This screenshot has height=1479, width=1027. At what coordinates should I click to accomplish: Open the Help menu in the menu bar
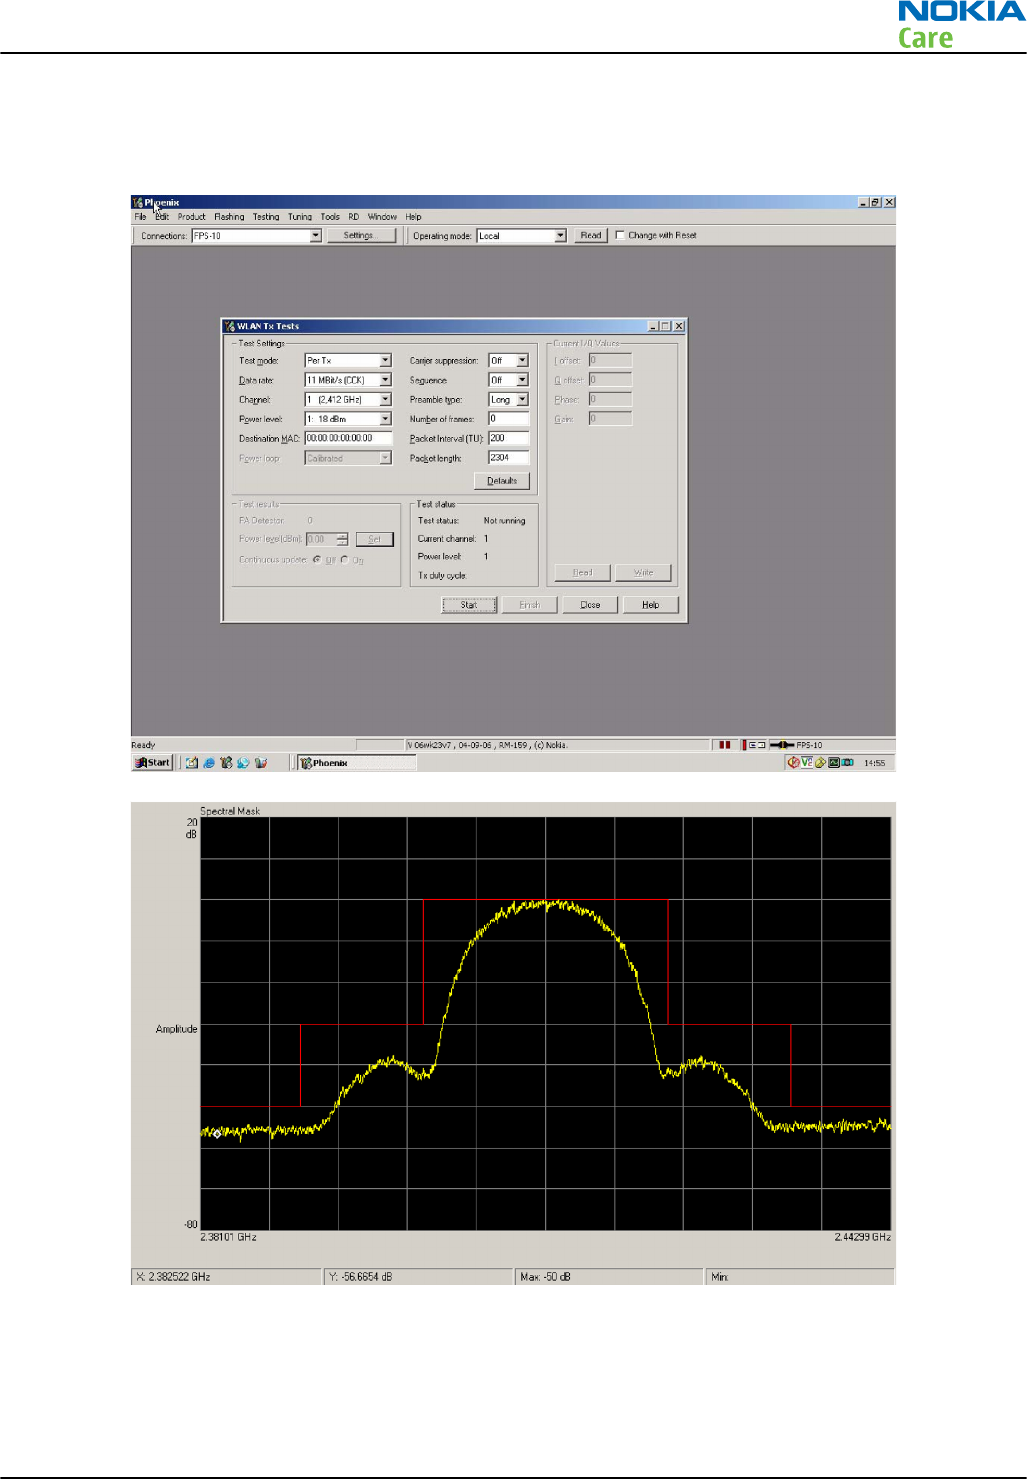coord(413,217)
